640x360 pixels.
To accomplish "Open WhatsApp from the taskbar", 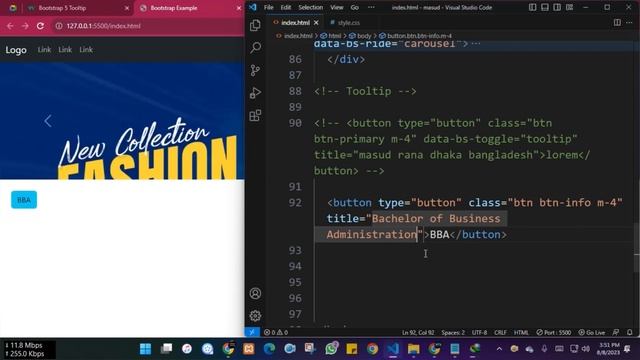I will click(x=331, y=349).
